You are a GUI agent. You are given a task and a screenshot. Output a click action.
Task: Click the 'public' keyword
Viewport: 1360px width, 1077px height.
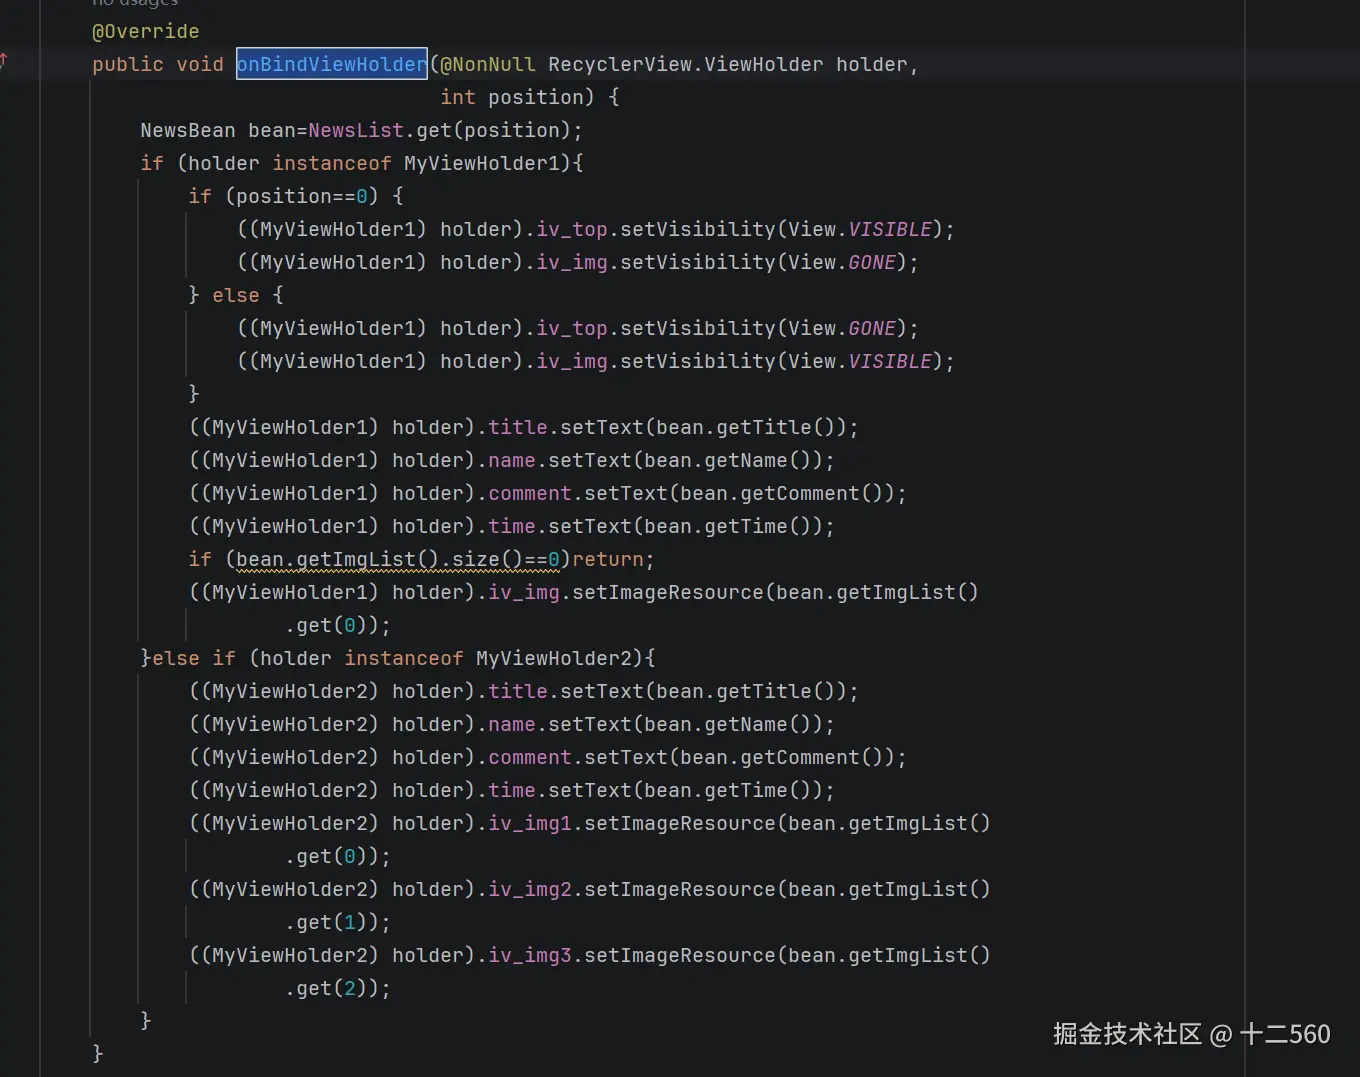pyautogui.click(x=128, y=64)
